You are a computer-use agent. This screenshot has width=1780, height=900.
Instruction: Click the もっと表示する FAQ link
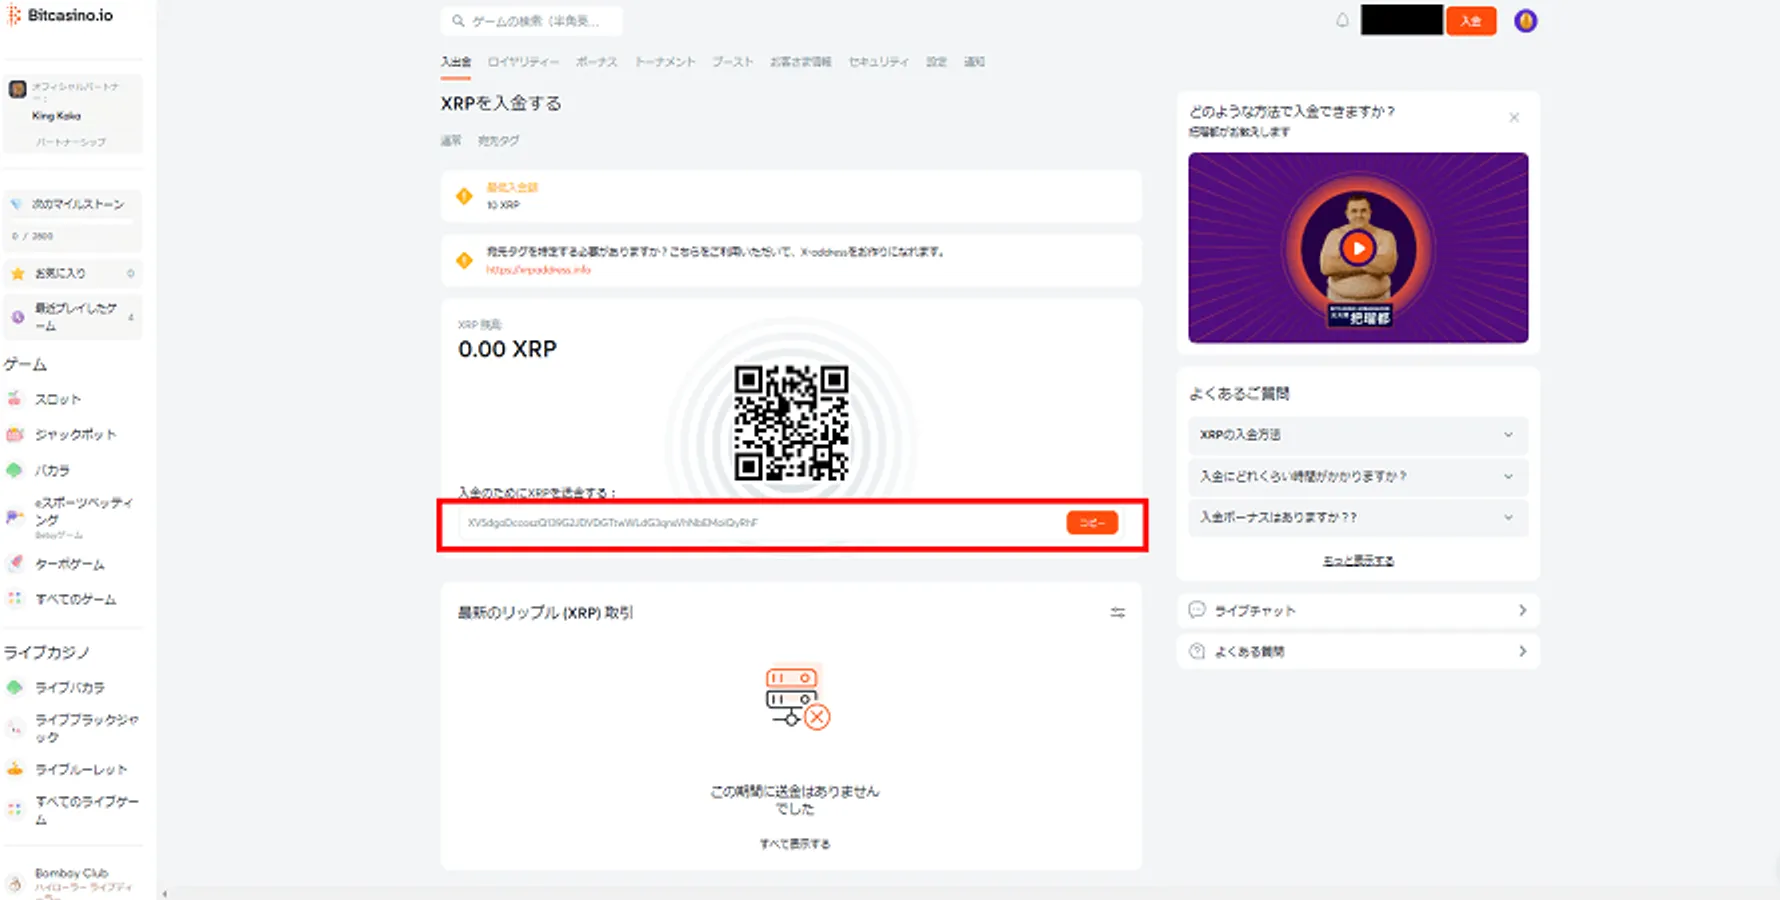coord(1358,560)
